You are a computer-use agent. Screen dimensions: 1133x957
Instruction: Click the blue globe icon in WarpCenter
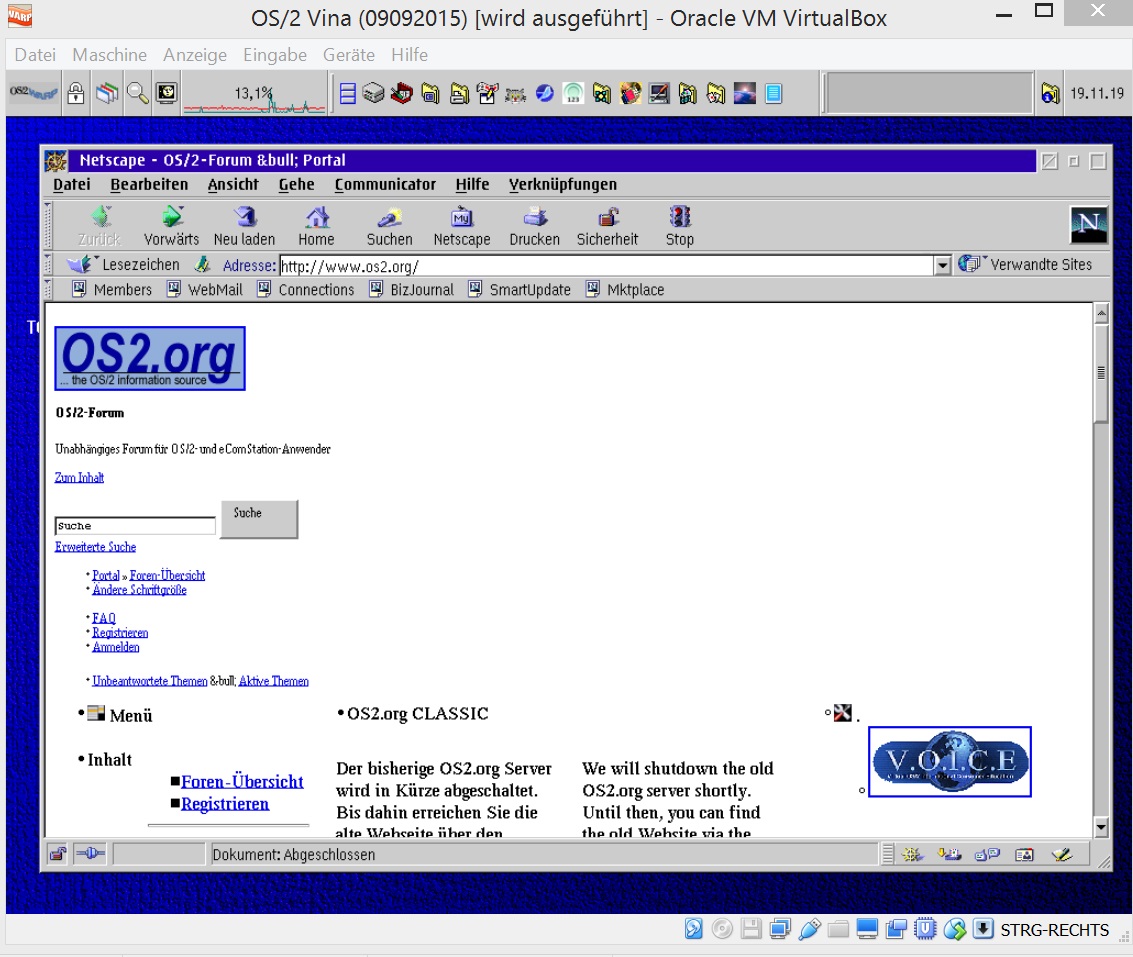pyautogui.click(x=544, y=93)
